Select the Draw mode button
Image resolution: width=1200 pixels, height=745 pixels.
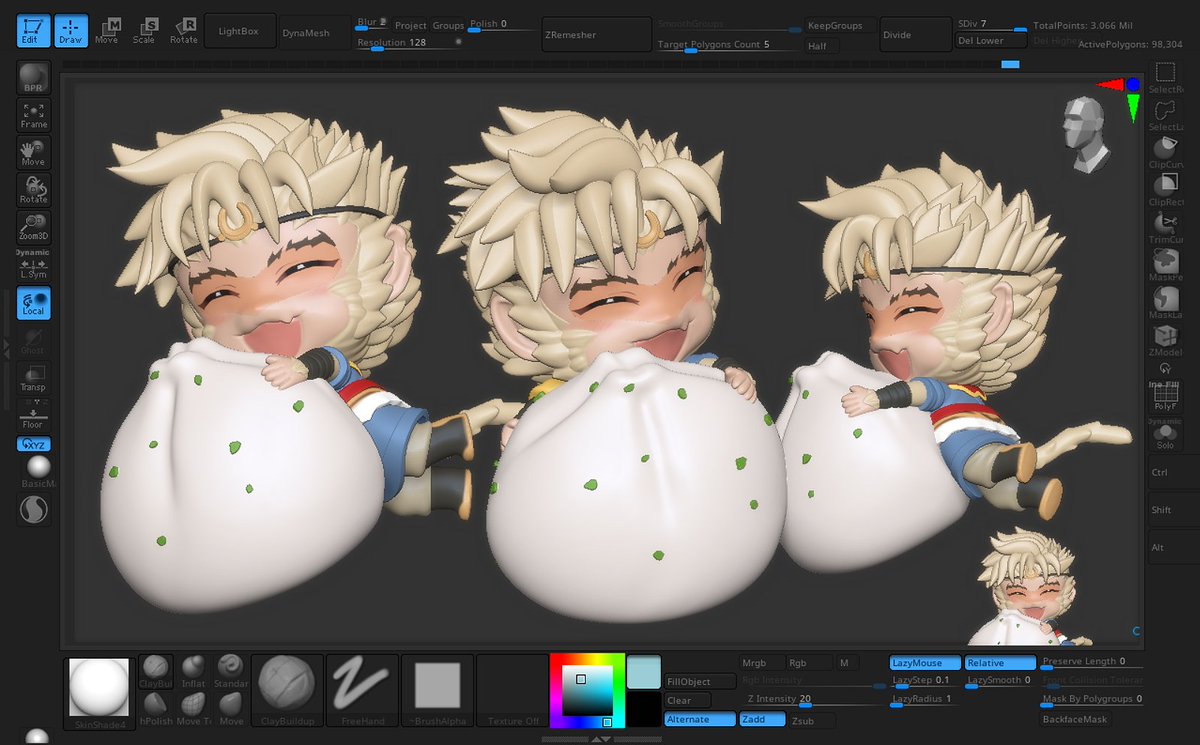pyautogui.click(x=70, y=30)
